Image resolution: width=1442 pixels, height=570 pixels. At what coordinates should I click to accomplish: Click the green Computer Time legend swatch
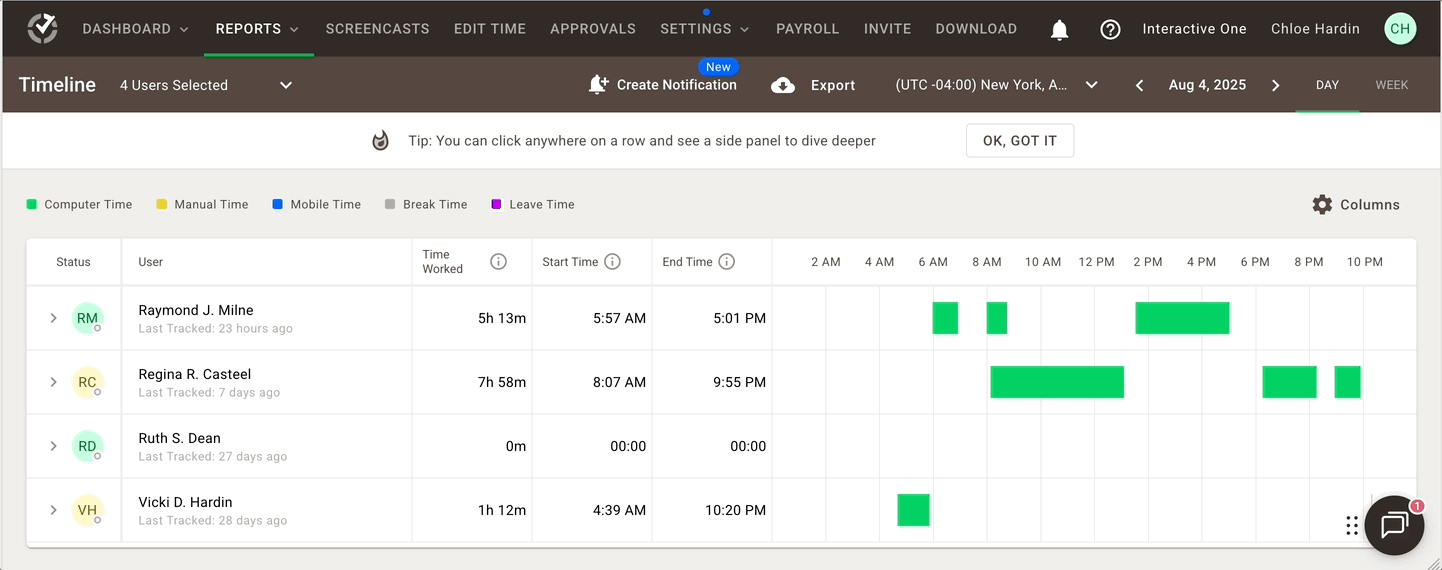point(31,204)
